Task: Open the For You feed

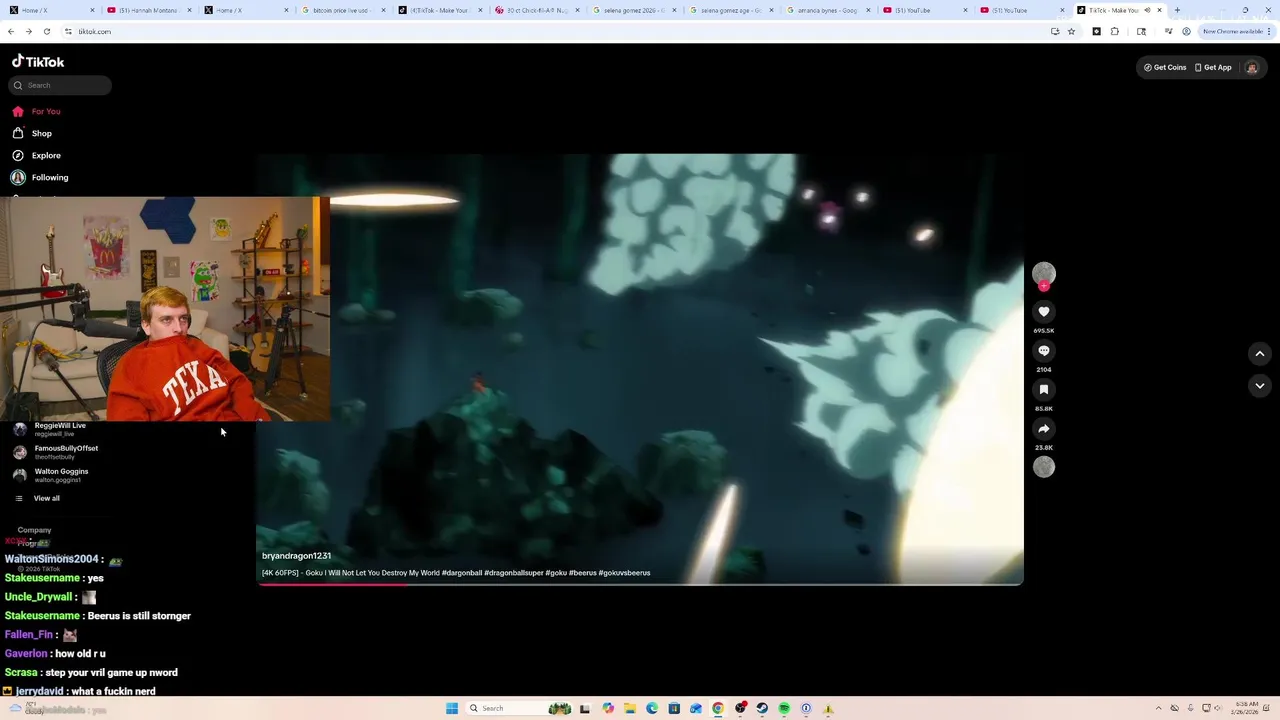Action: coord(37,111)
